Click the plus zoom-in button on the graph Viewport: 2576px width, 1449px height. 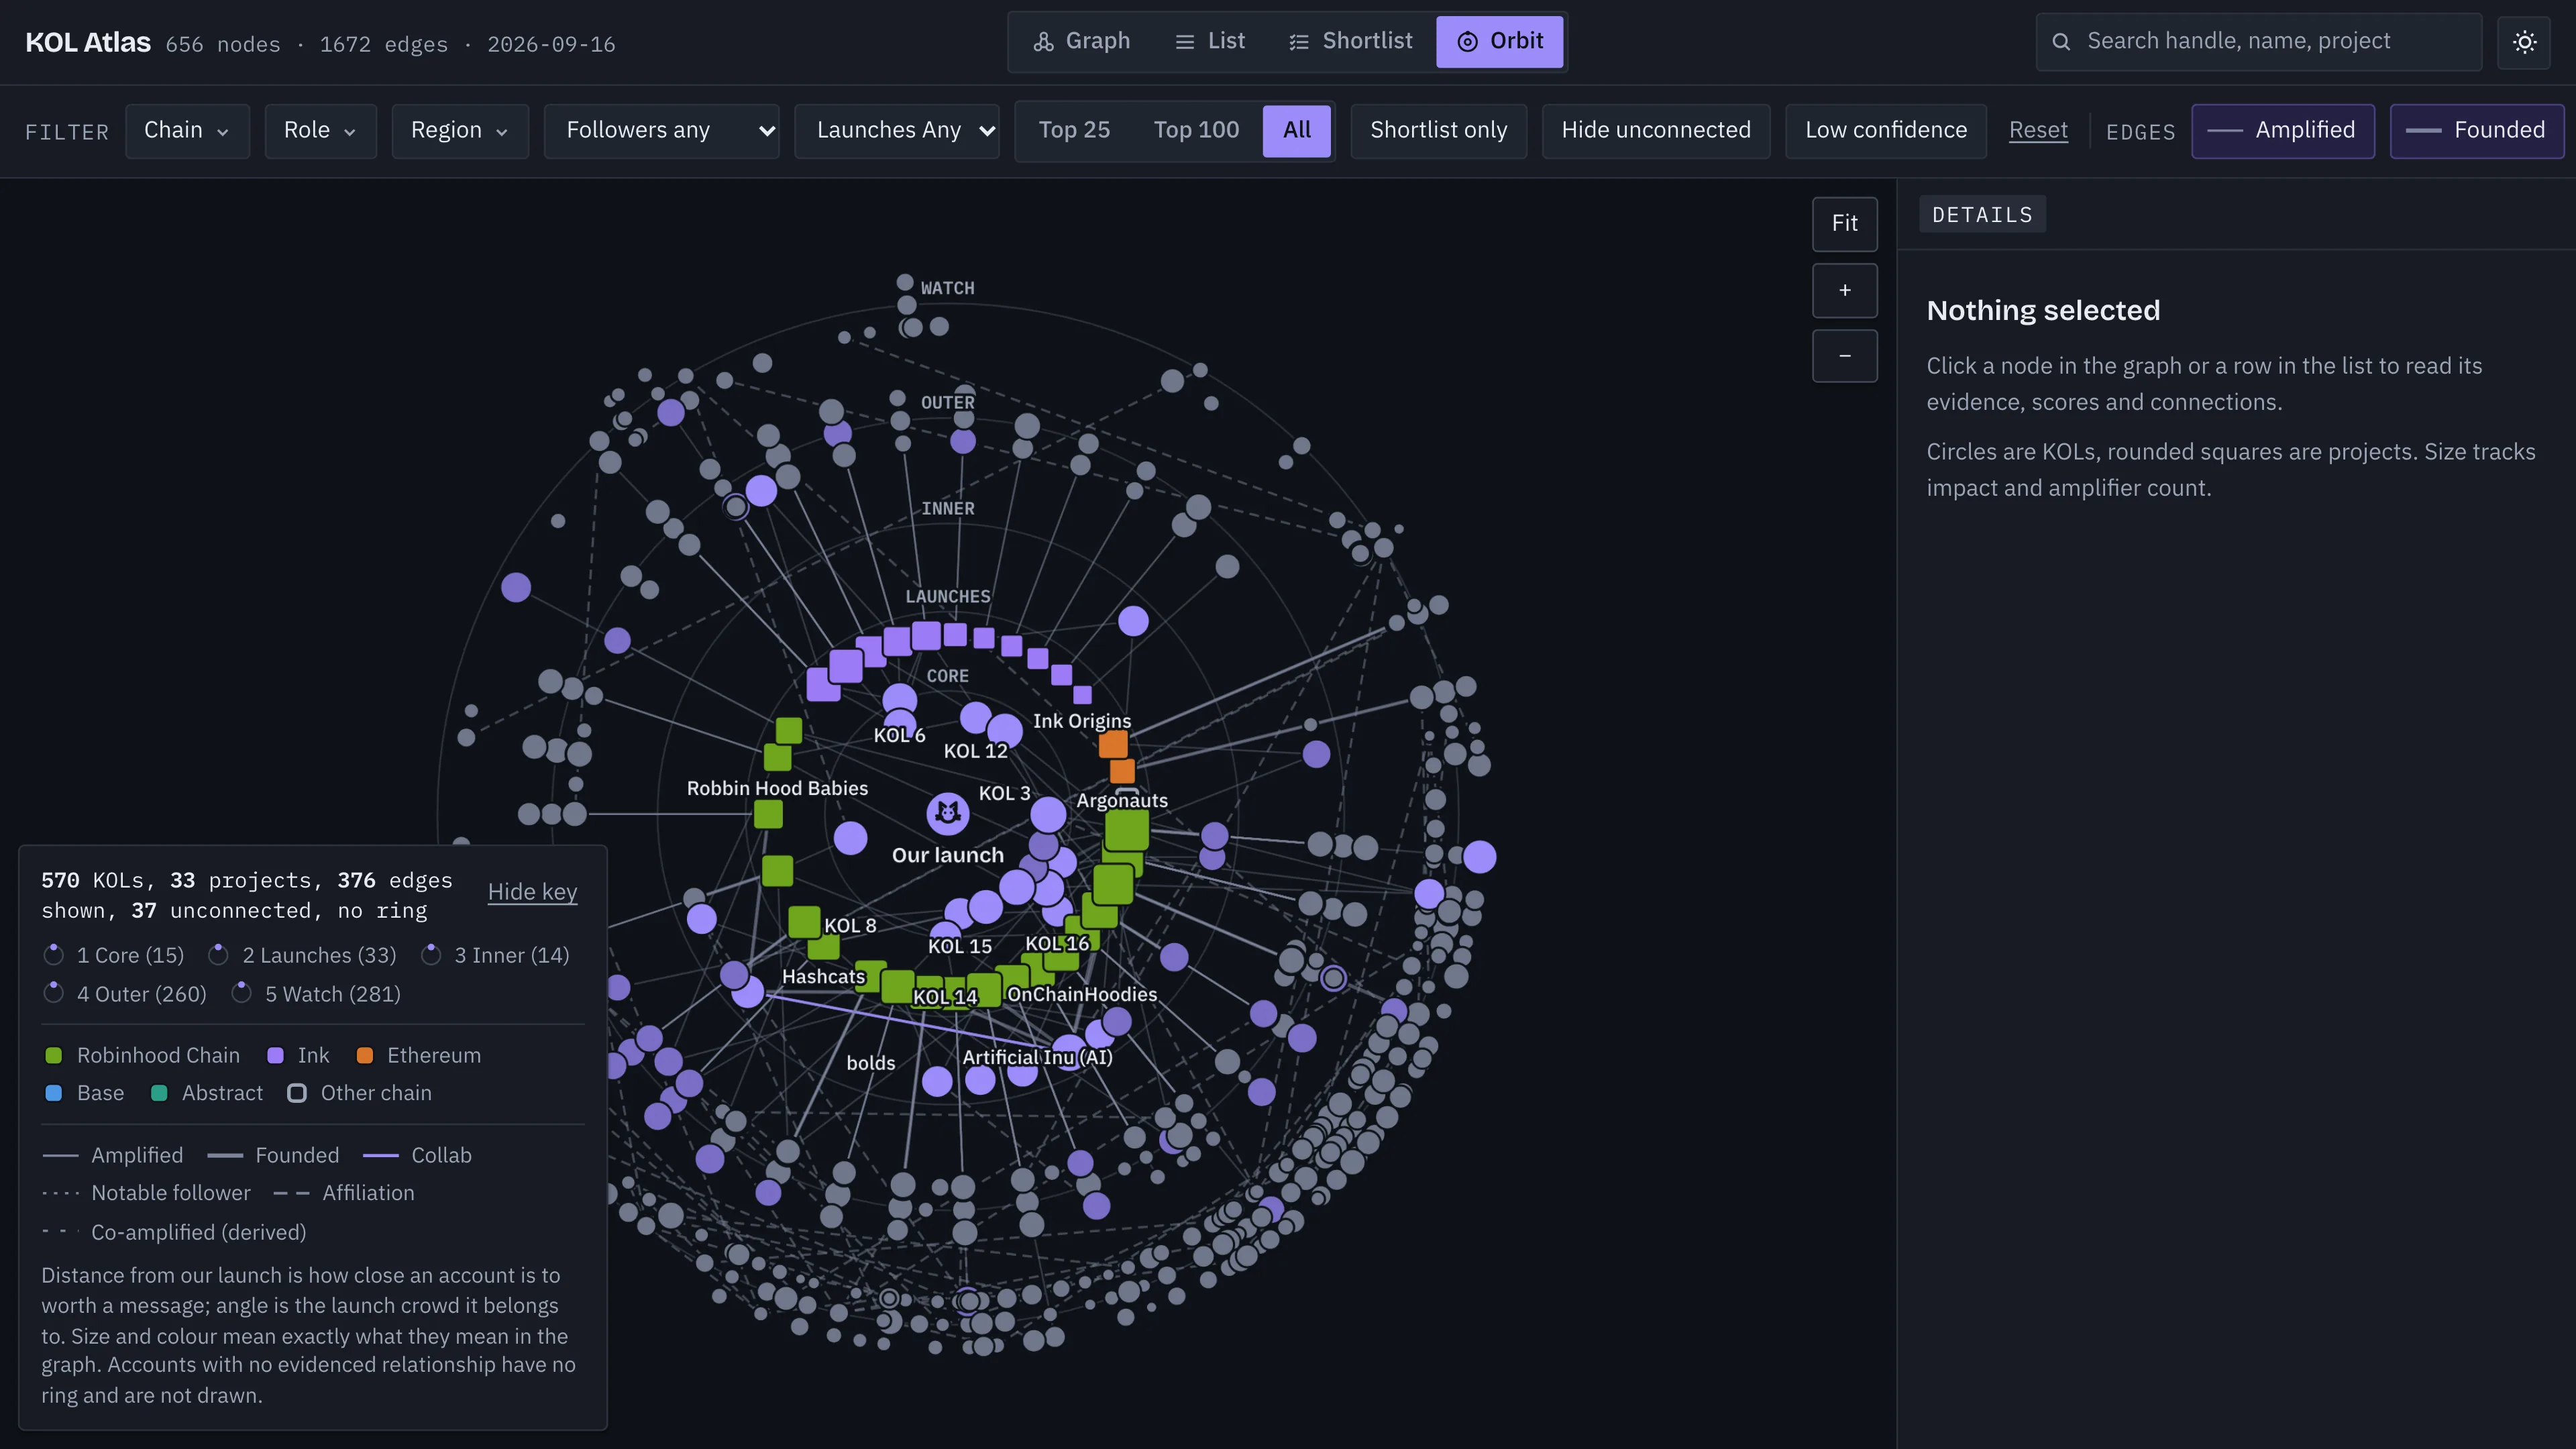1844,290
